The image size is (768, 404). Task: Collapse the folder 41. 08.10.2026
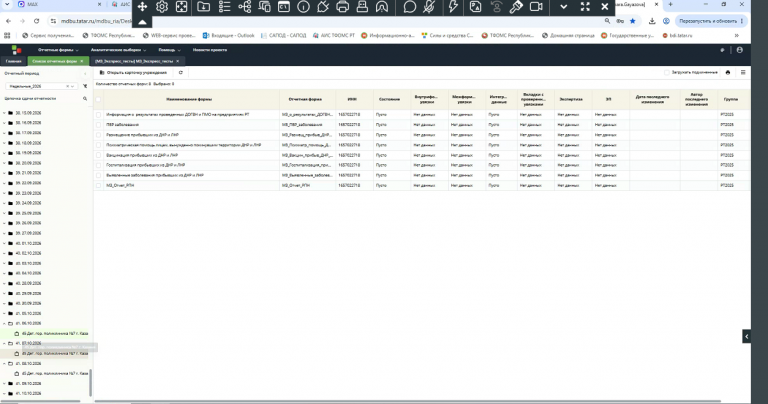click(4, 364)
